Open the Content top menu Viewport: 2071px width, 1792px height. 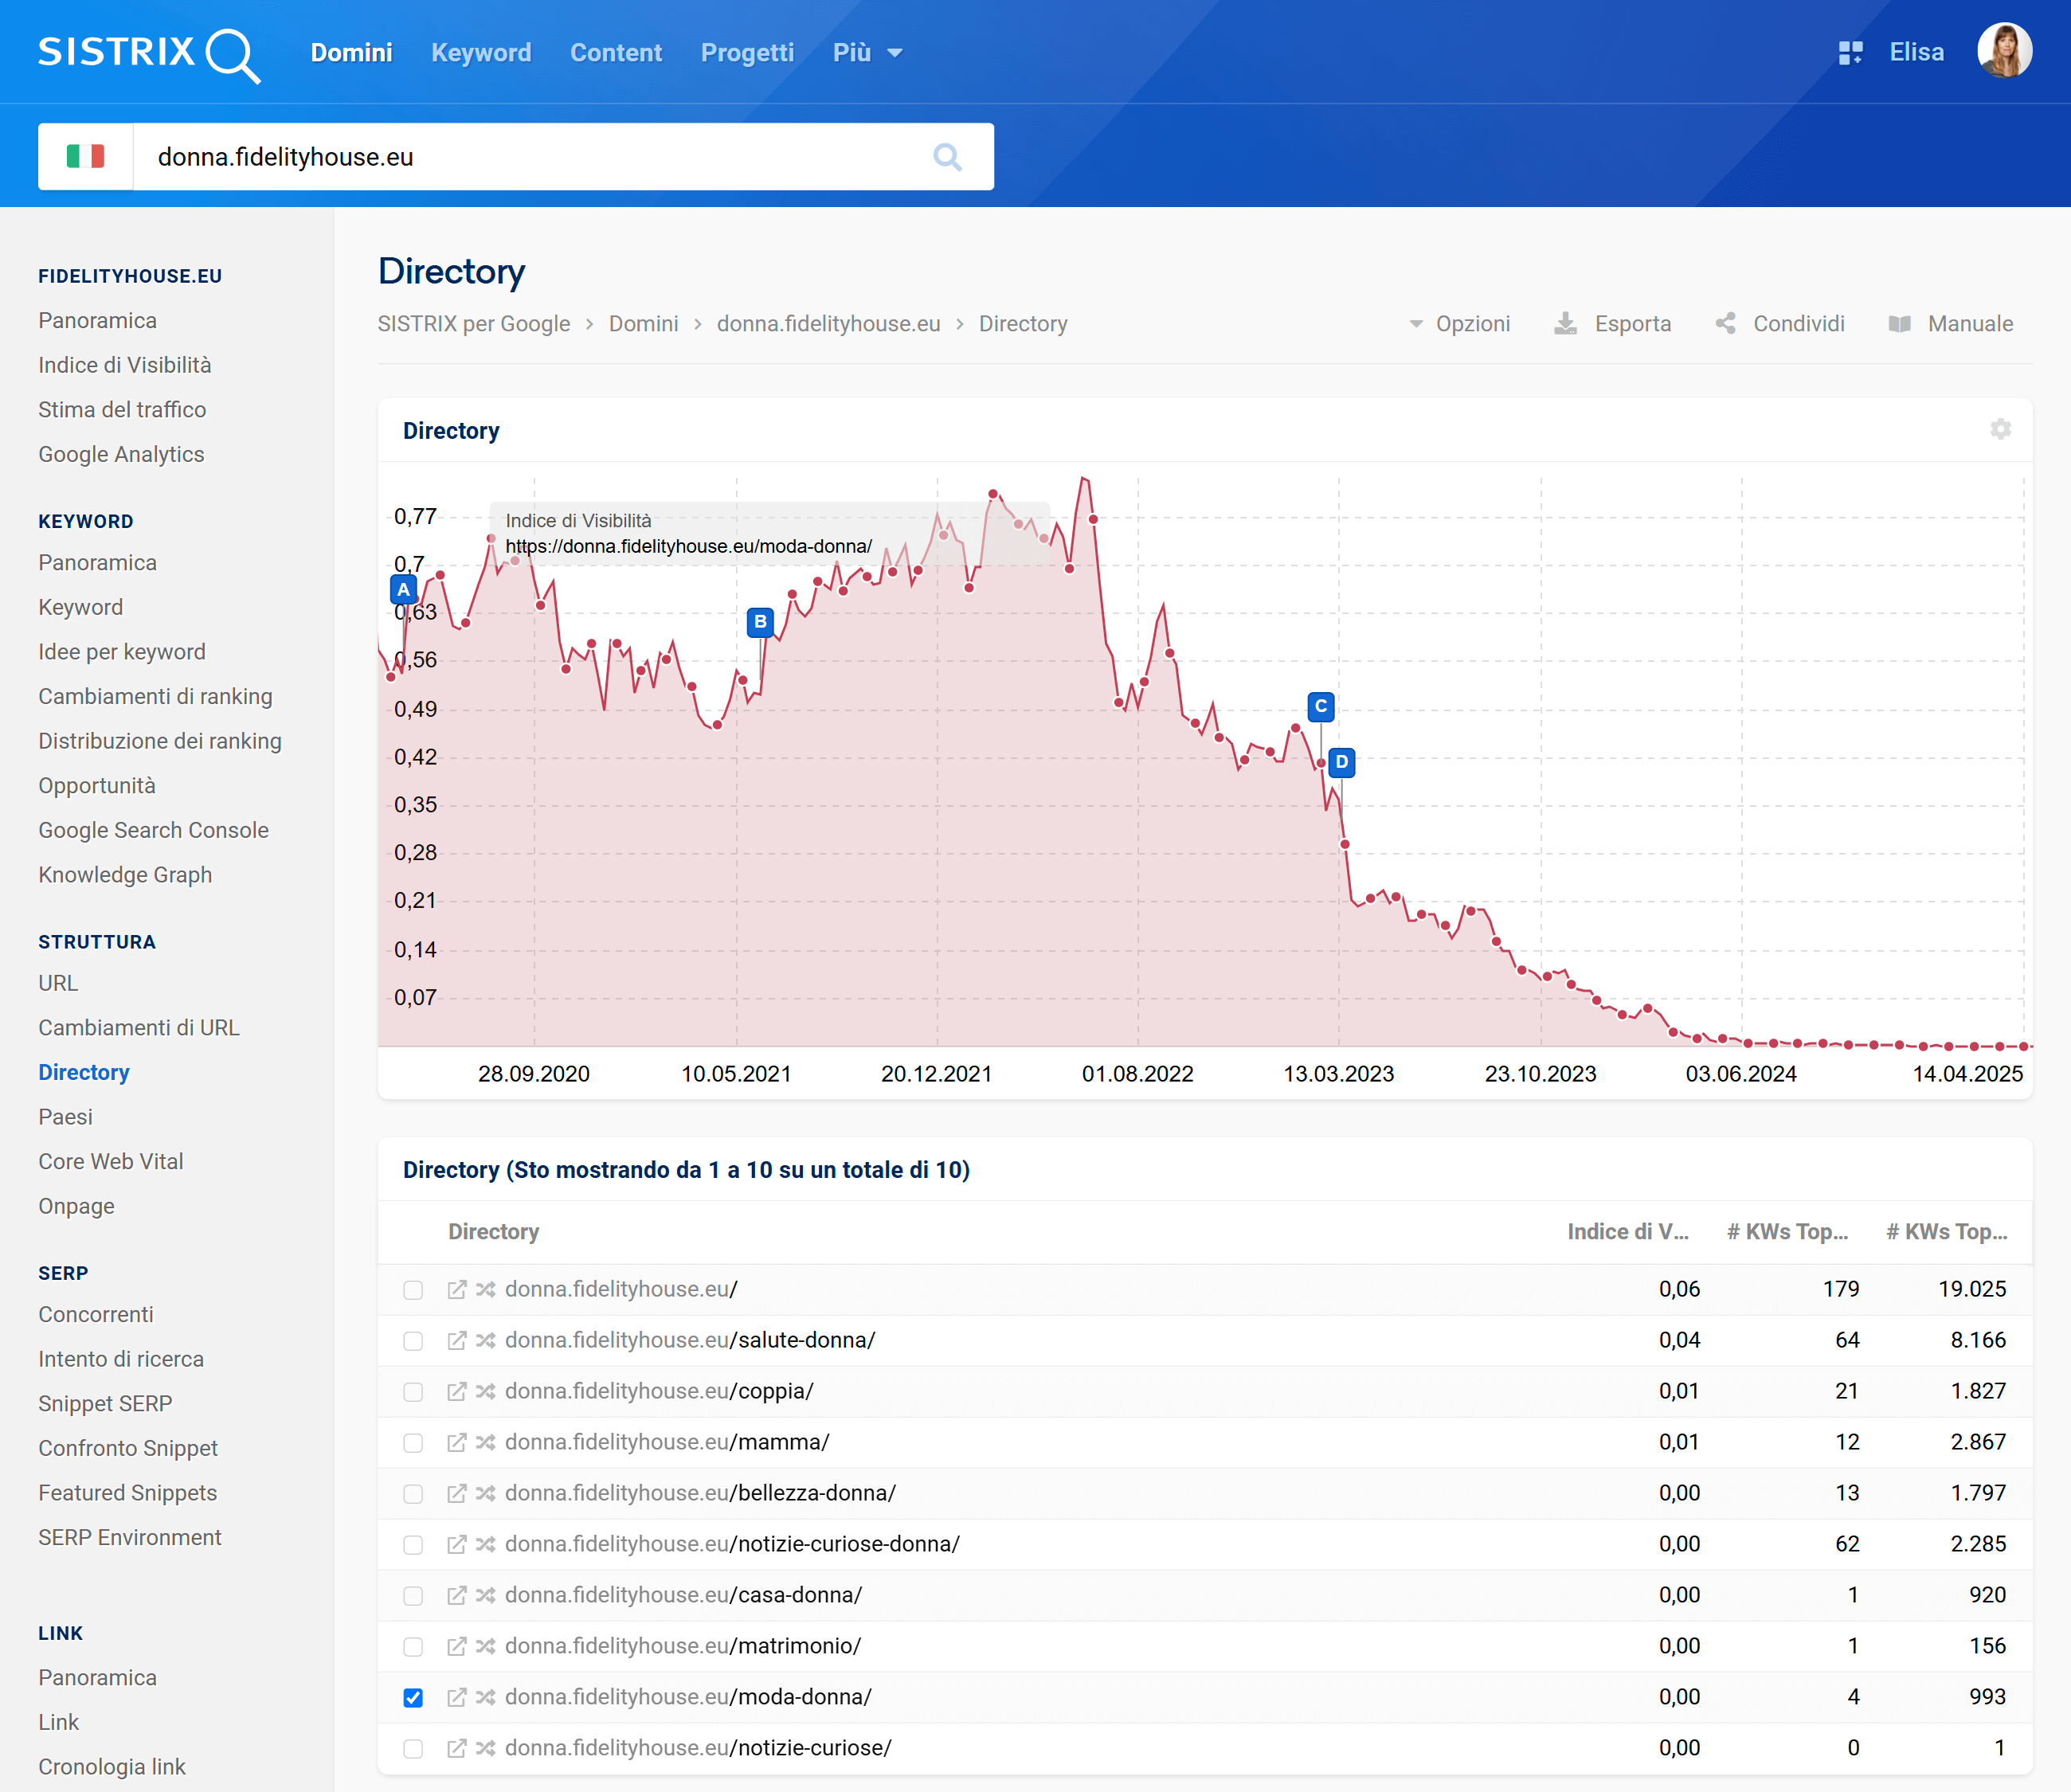[x=616, y=53]
